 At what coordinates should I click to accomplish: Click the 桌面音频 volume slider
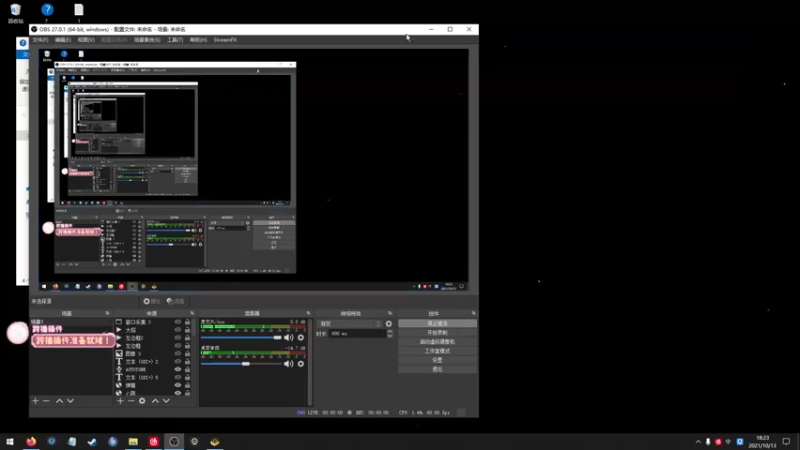click(x=241, y=364)
